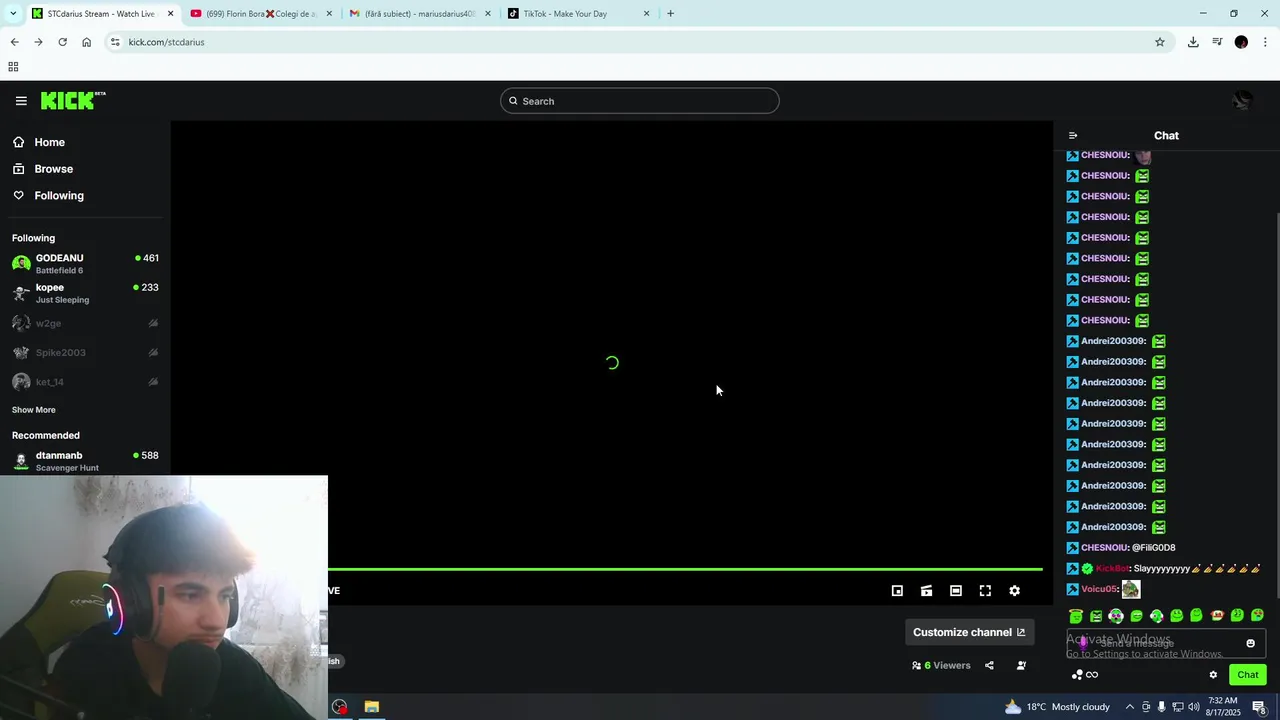Open the Kick hamburger sidebar menu
Viewport: 1280px width, 720px height.
21,101
